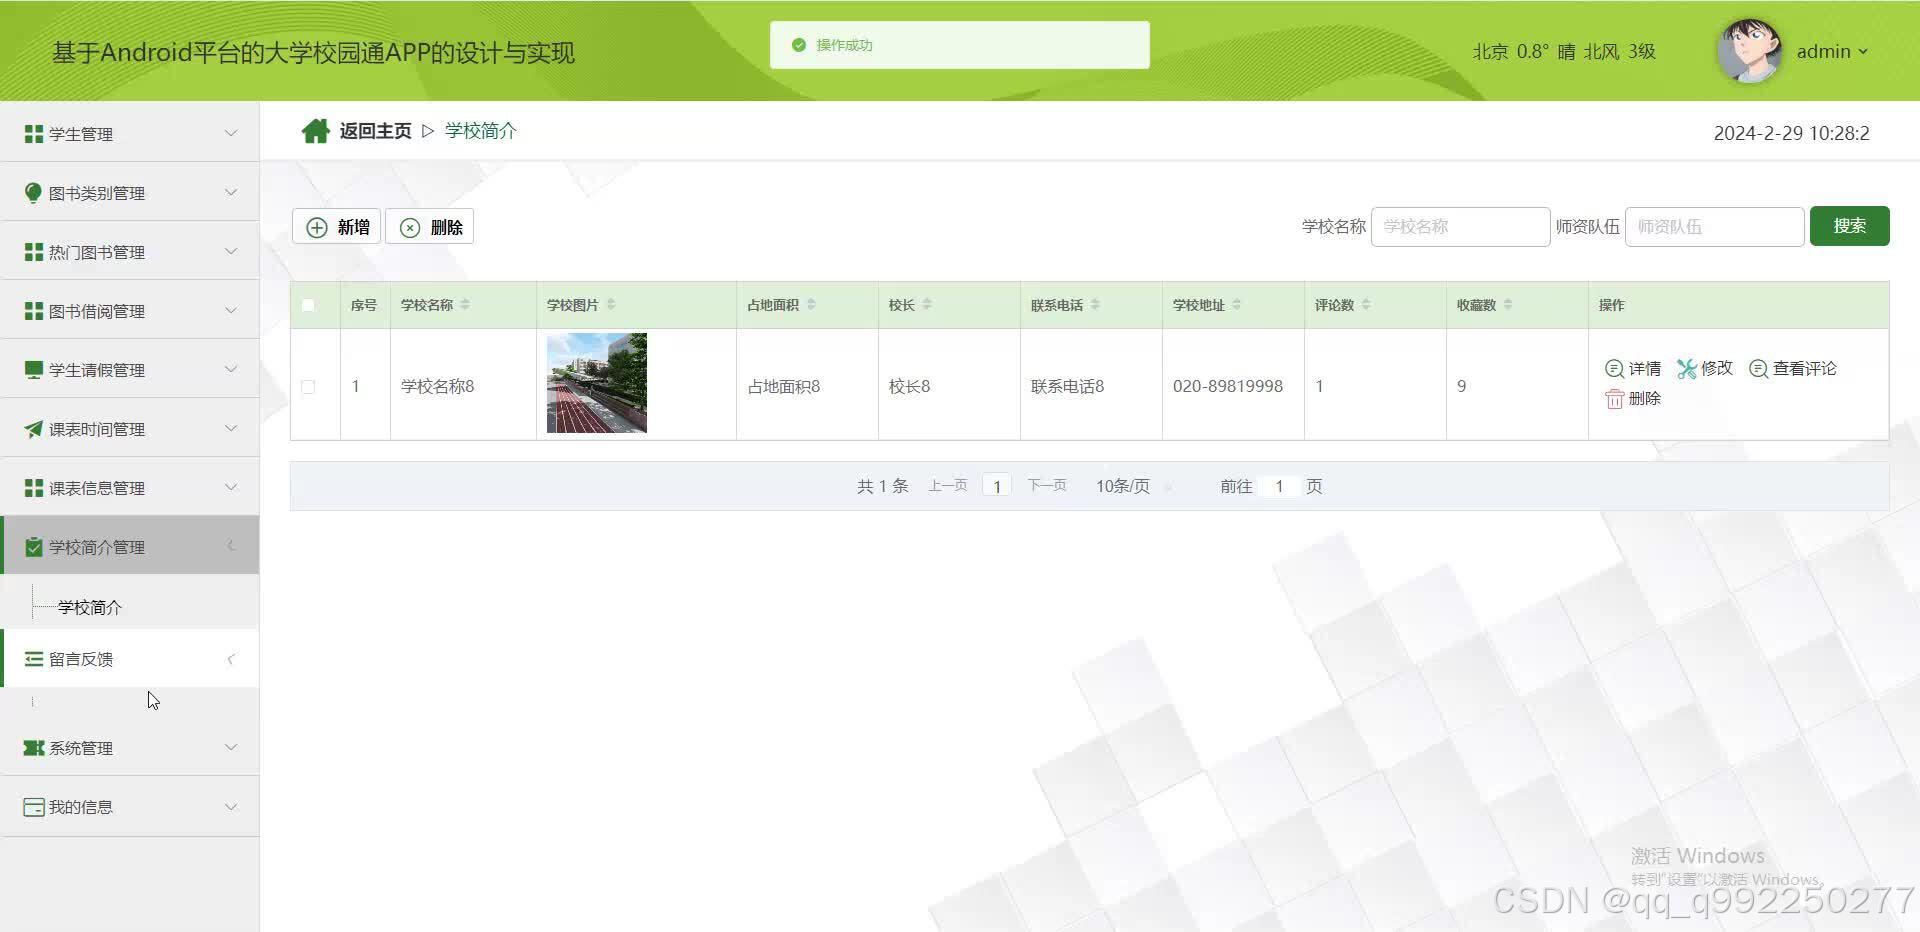Open the 10条/页 page size dropdown
The width and height of the screenshot is (1920, 932).
click(1133, 486)
